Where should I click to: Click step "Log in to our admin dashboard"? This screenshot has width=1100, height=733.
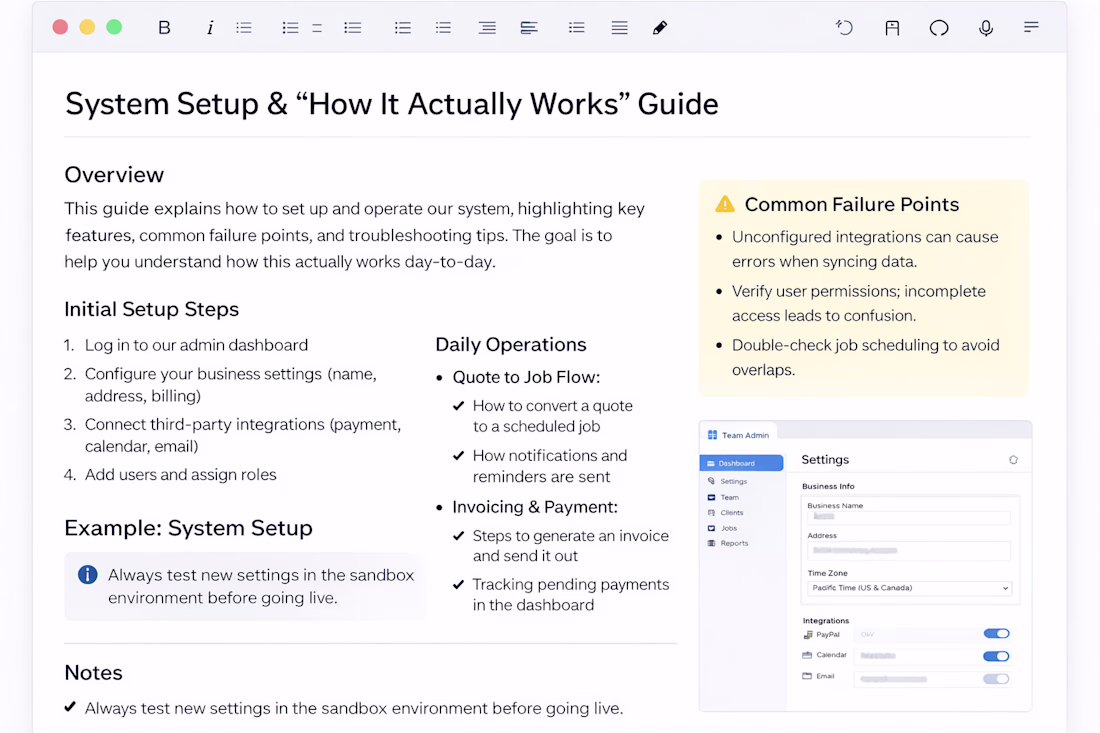[x=196, y=345]
